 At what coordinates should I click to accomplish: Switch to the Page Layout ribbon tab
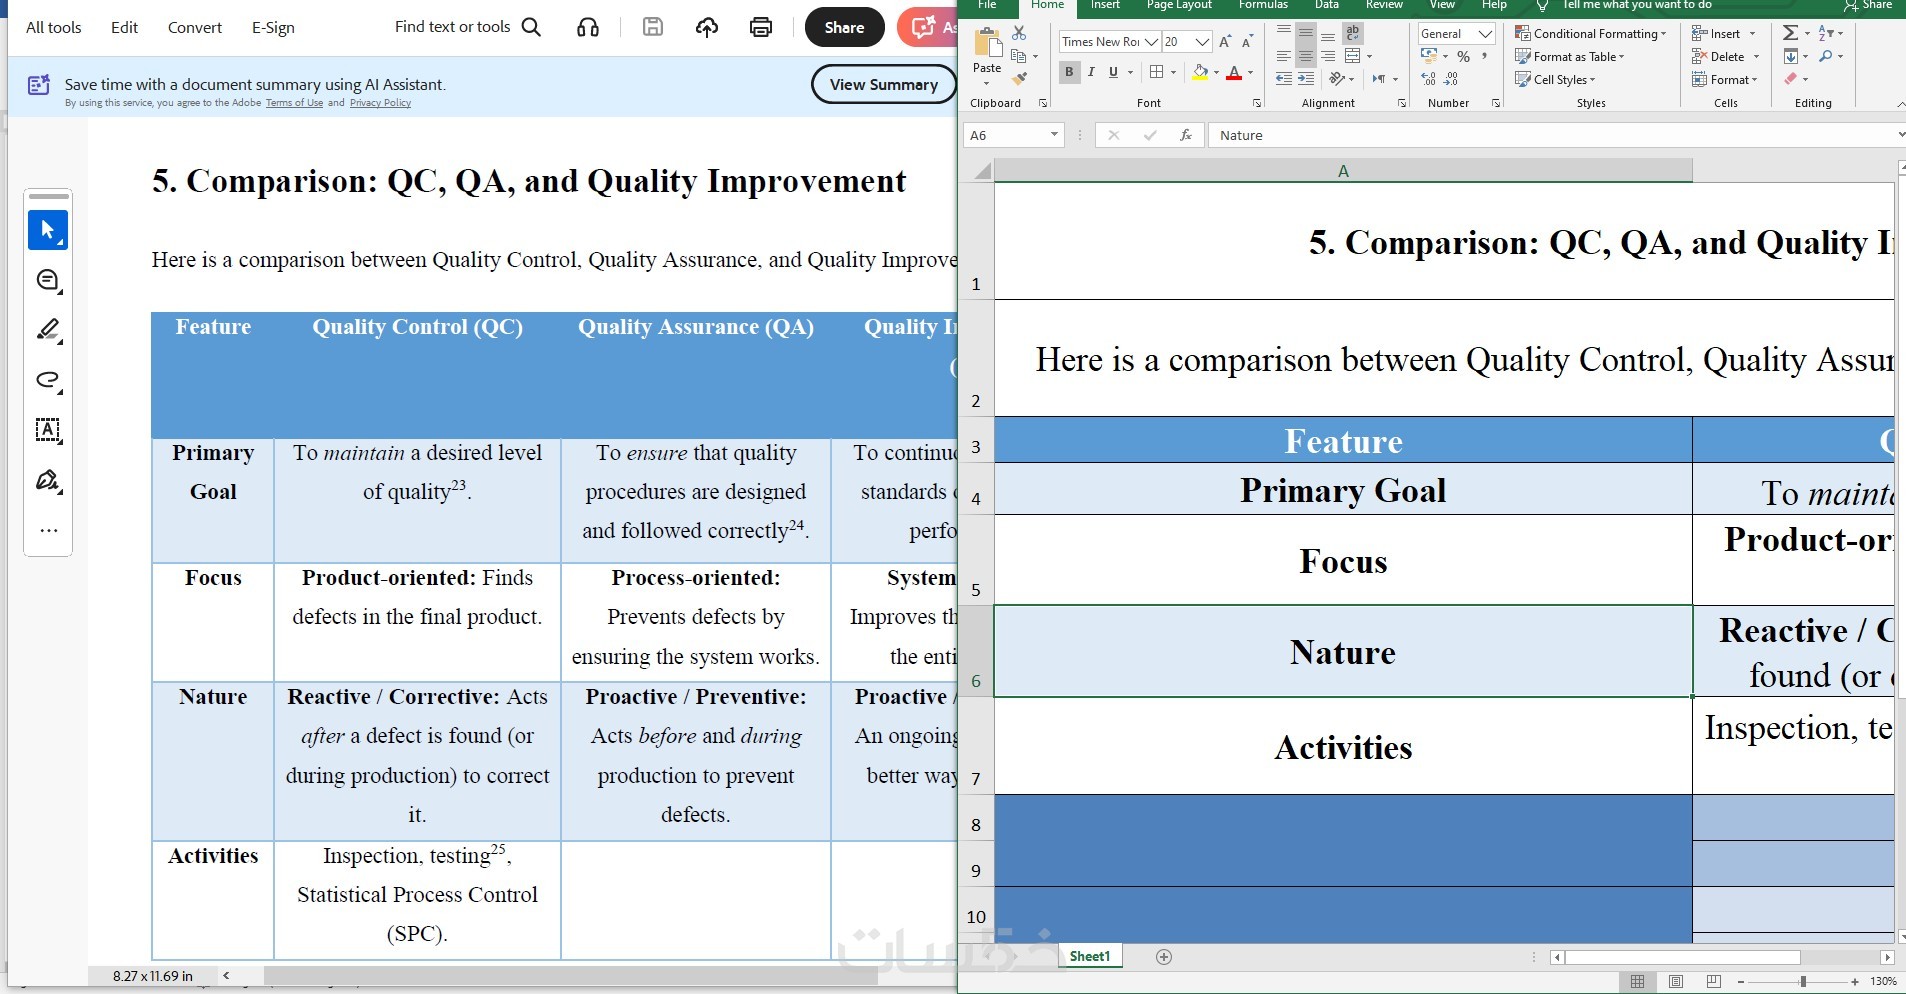[x=1179, y=5]
